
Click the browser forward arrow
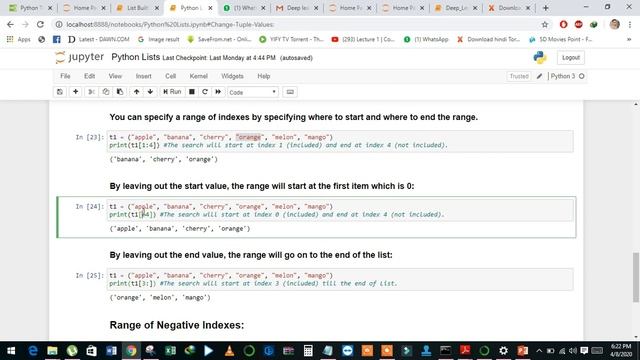[25, 24]
